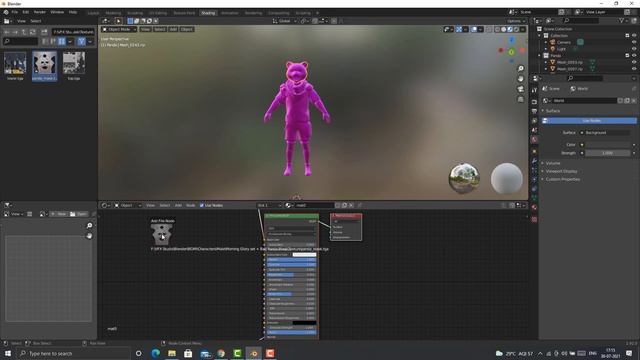Hide the Camera in outliner

[634, 42]
